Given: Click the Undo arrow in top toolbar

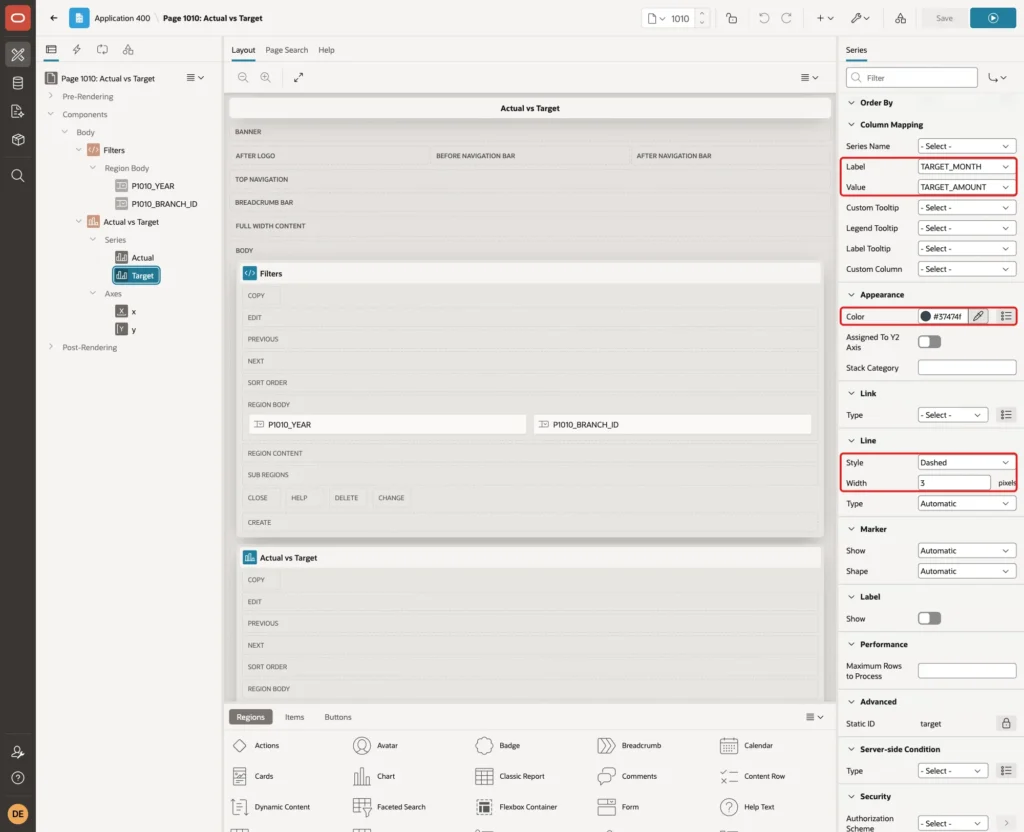Looking at the screenshot, I should coord(763,18).
